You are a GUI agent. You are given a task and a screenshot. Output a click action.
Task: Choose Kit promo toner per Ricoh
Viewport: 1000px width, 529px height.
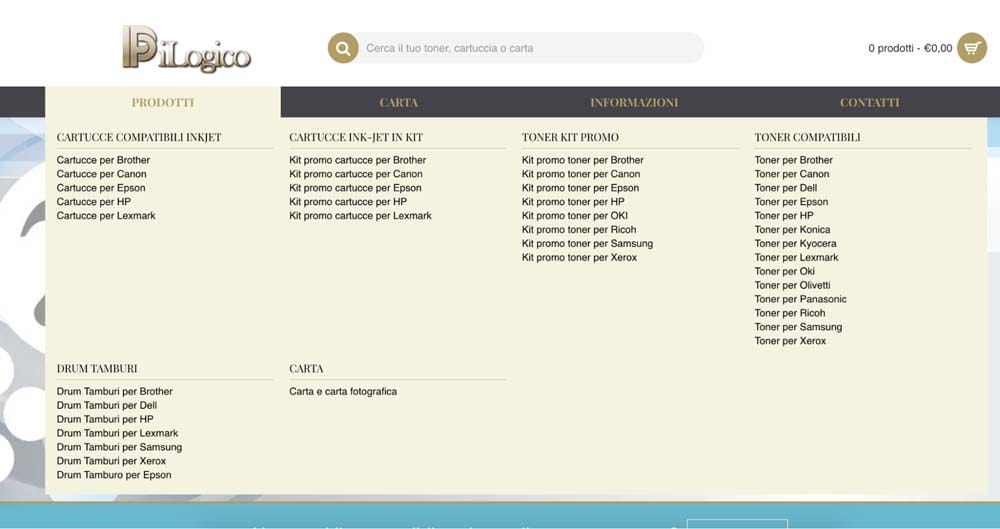pos(579,230)
